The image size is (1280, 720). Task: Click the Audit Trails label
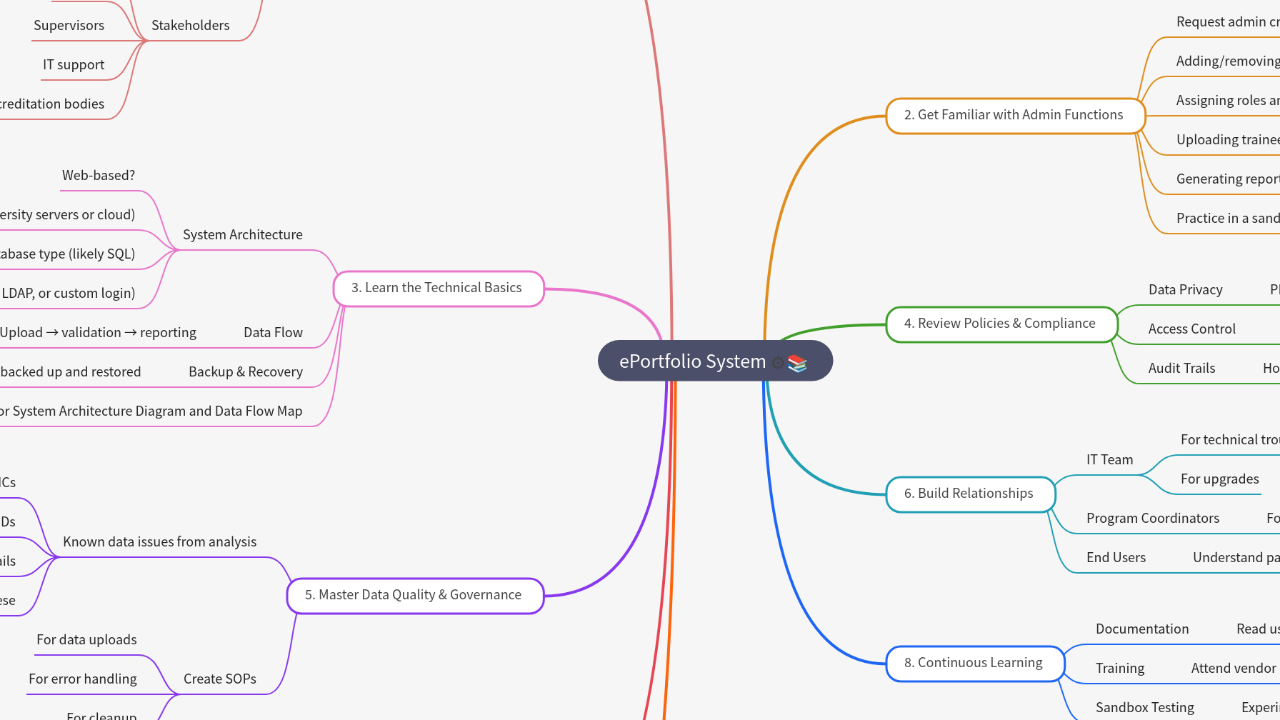coord(1180,368)
